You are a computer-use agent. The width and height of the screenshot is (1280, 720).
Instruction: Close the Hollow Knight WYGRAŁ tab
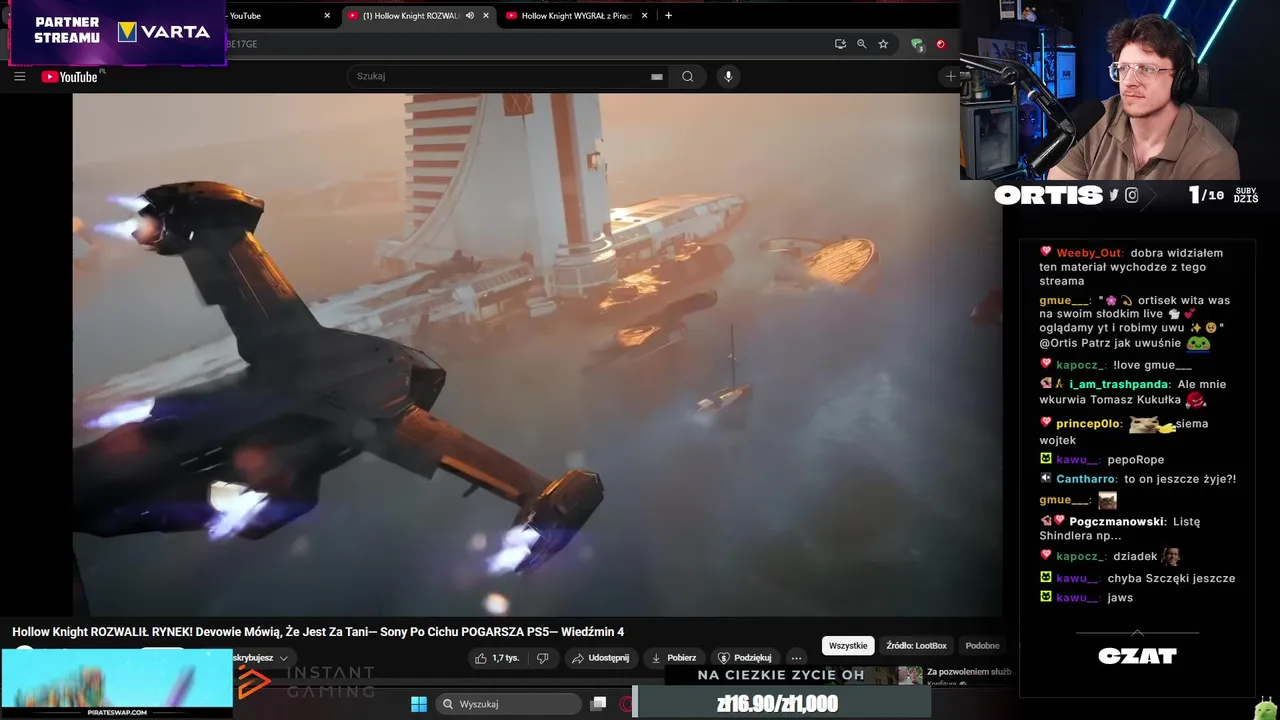[644, 15]
